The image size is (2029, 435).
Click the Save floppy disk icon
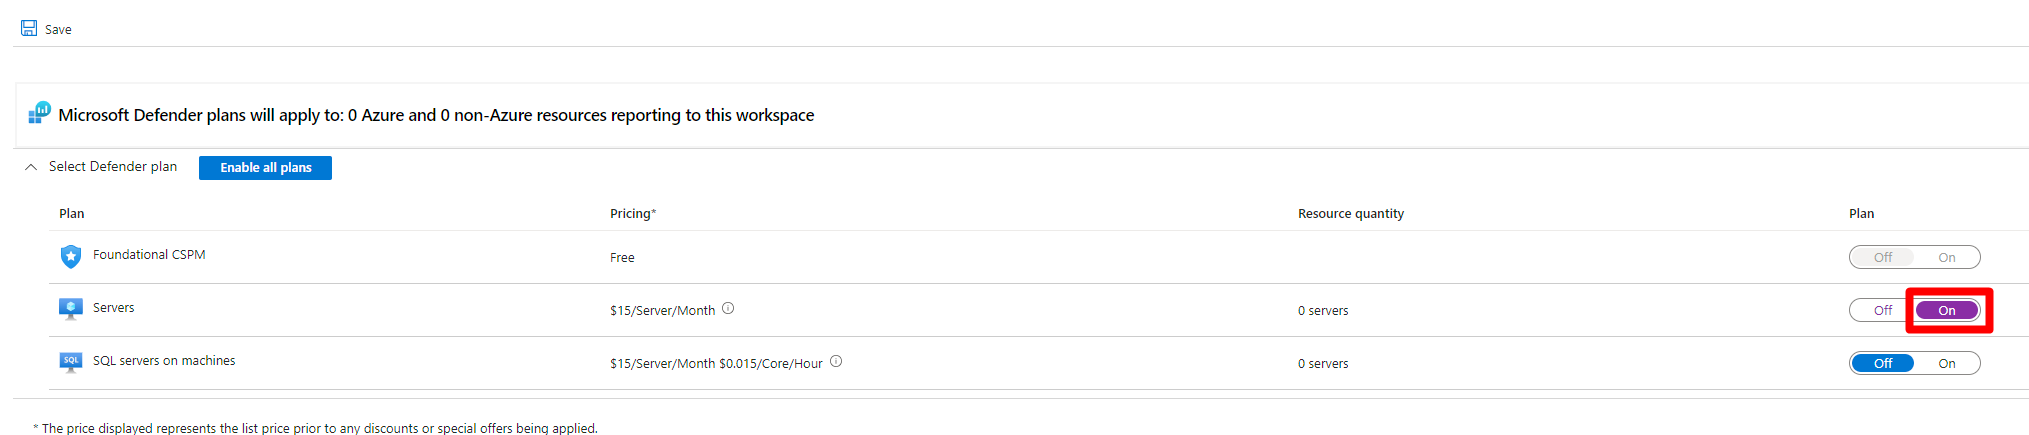tap(29, 28)
